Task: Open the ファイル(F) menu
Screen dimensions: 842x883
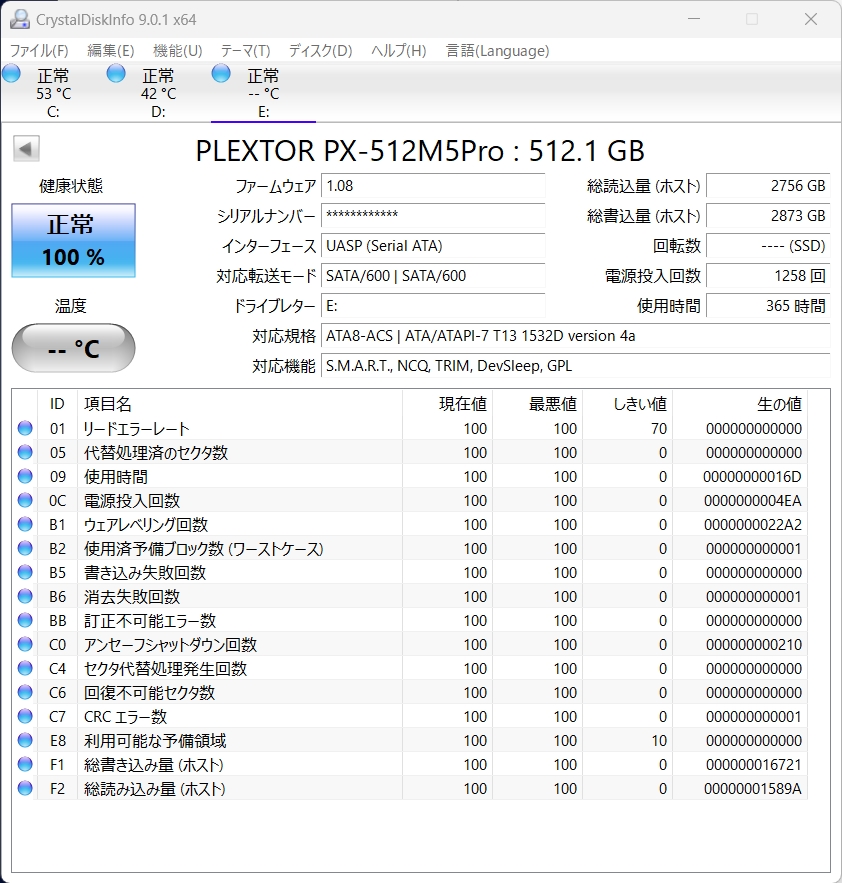Action: pos(39,51)
